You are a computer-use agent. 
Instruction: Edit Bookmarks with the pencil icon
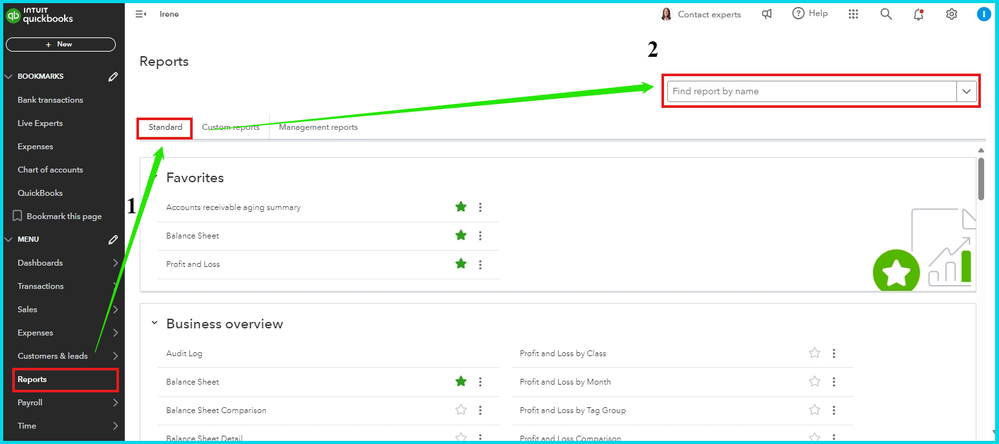point(113,76)
